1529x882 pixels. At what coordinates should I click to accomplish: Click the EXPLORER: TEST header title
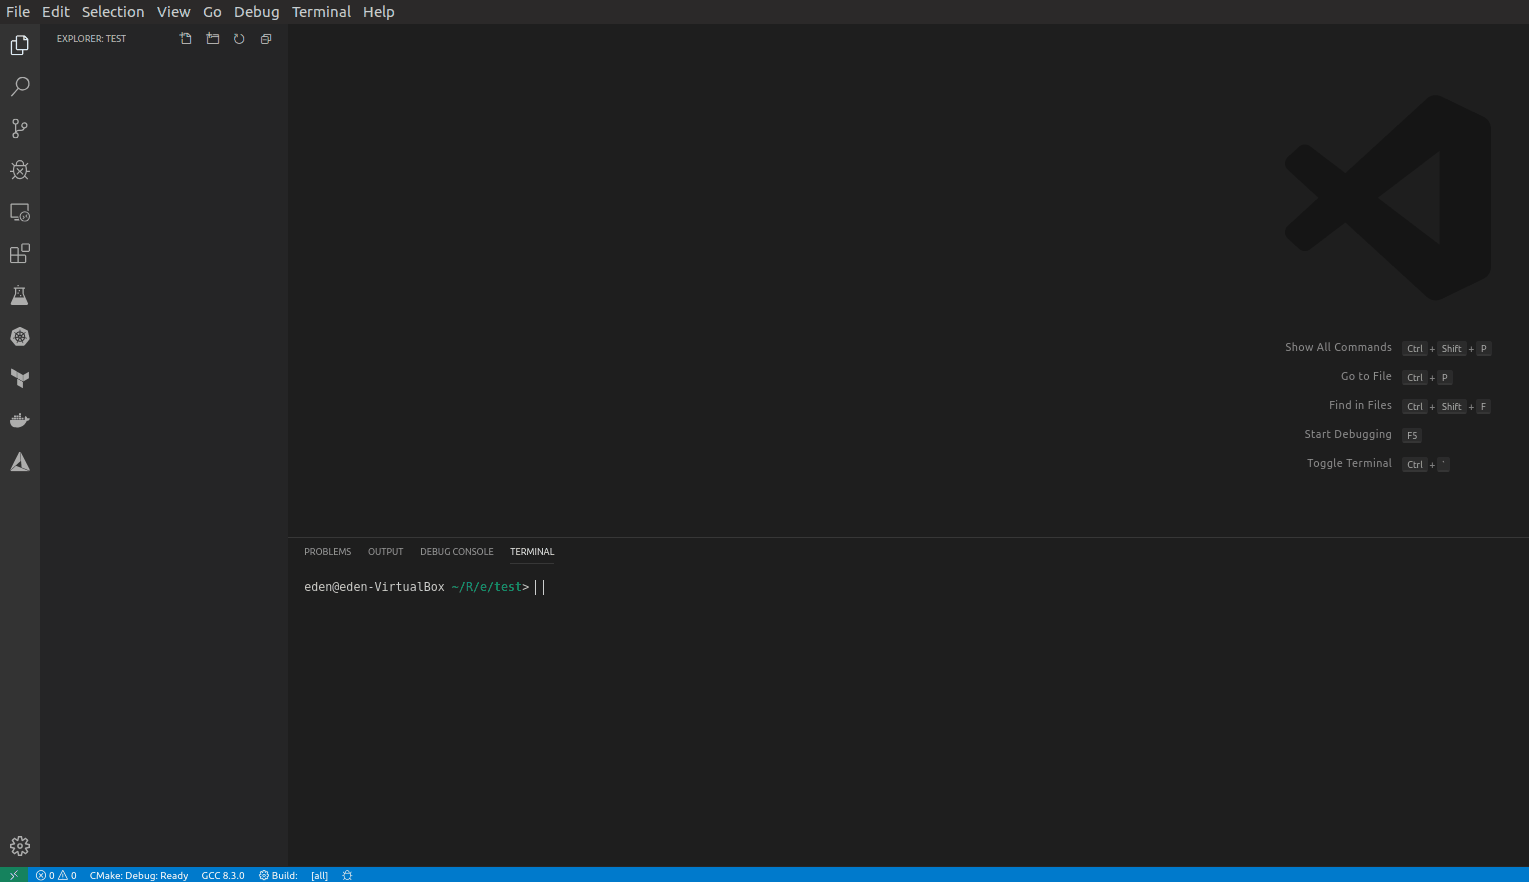pos(91,39)
